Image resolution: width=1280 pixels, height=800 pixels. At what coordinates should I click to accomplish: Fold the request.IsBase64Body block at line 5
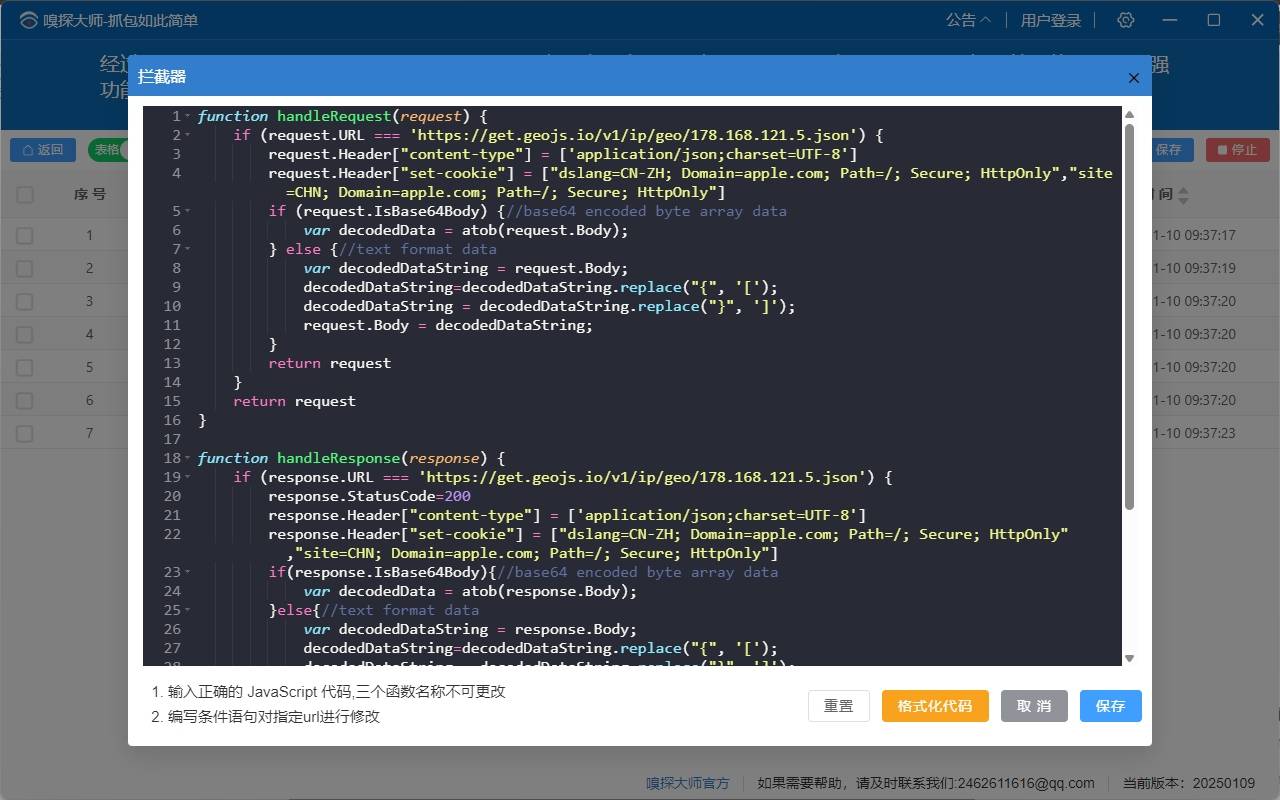click(x=188, y=211)
